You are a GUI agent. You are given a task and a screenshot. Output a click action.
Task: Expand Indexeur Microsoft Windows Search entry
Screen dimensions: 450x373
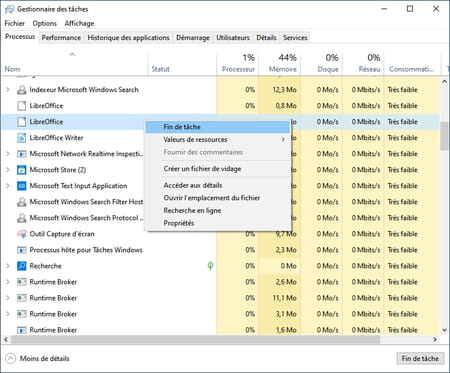(8, 90)
